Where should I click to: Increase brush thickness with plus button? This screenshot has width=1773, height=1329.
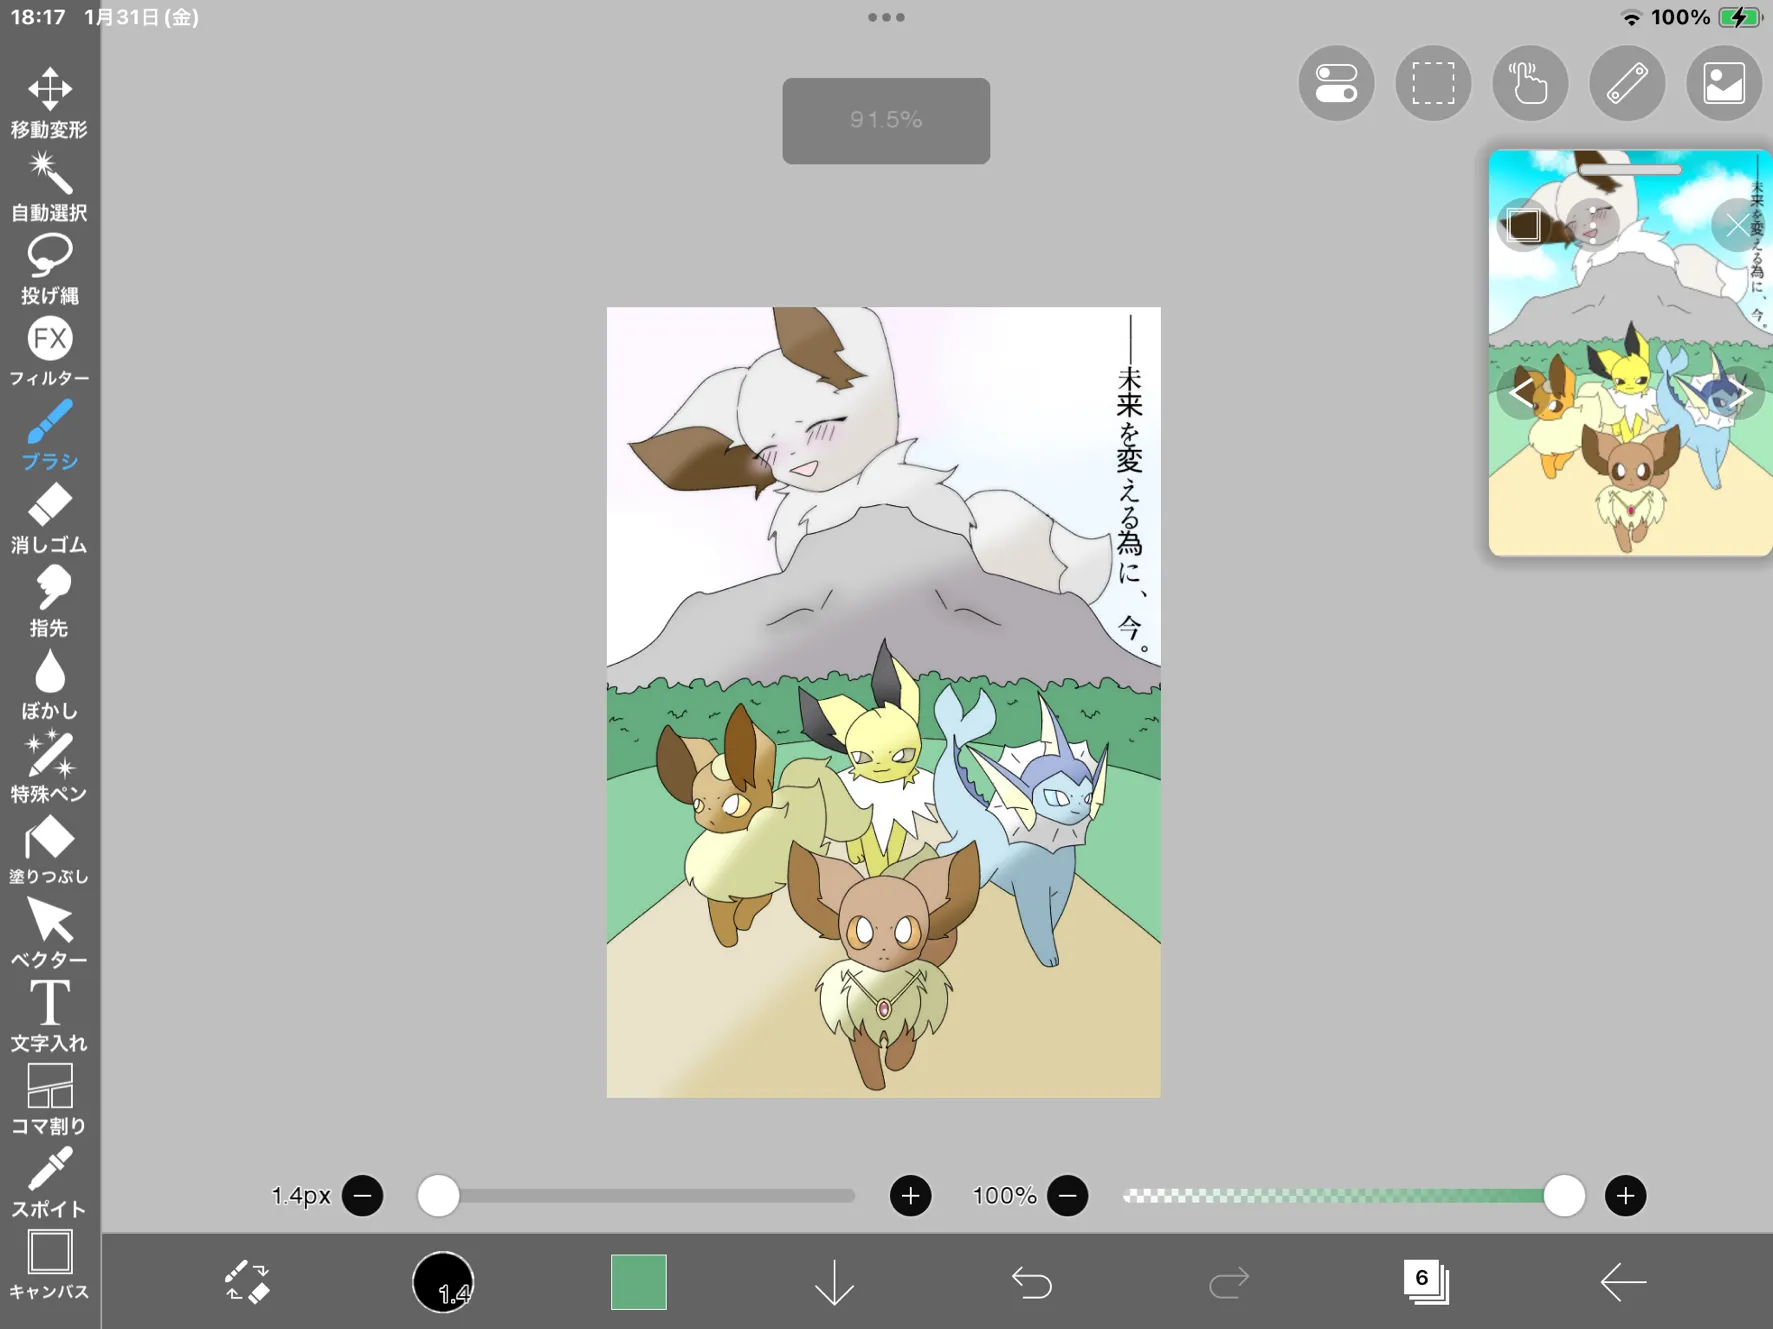(910, 1196)
